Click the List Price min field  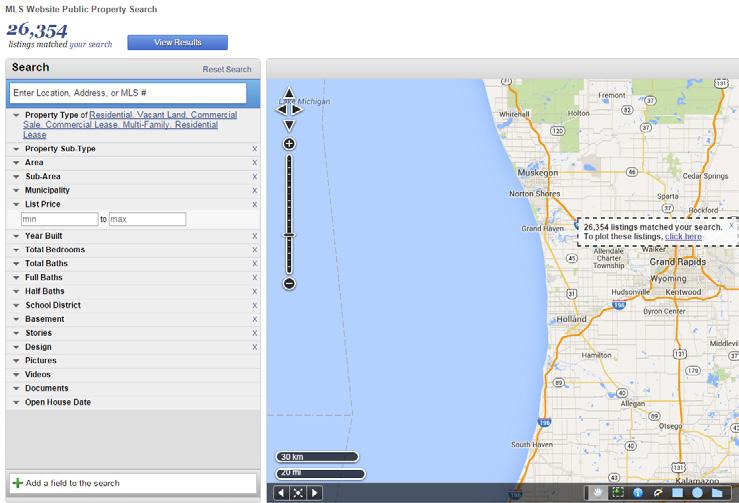click(x=60, y=219)
